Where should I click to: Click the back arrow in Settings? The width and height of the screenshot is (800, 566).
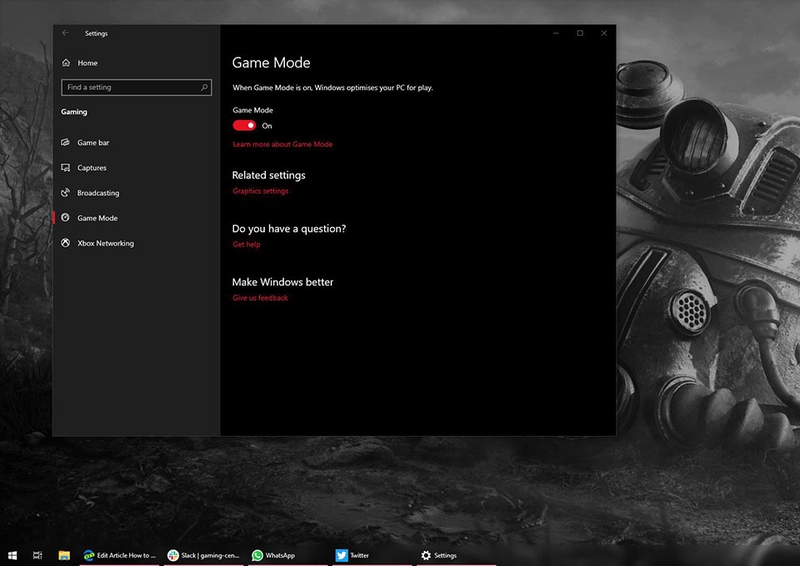click(x=65, y=33)
